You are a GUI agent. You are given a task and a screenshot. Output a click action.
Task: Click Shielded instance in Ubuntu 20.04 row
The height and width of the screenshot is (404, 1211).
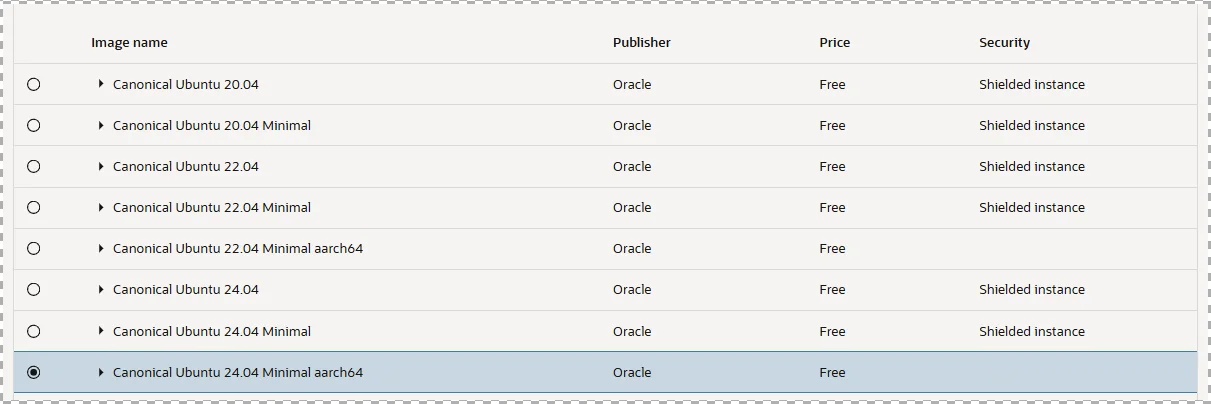tap(1032, 85)
